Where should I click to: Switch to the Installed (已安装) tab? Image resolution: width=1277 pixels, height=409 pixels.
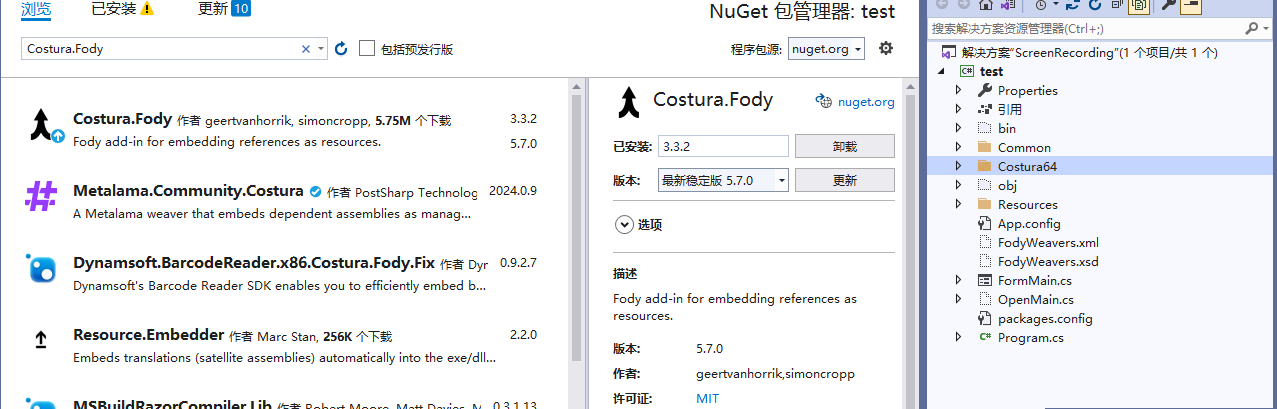point(114,9)
